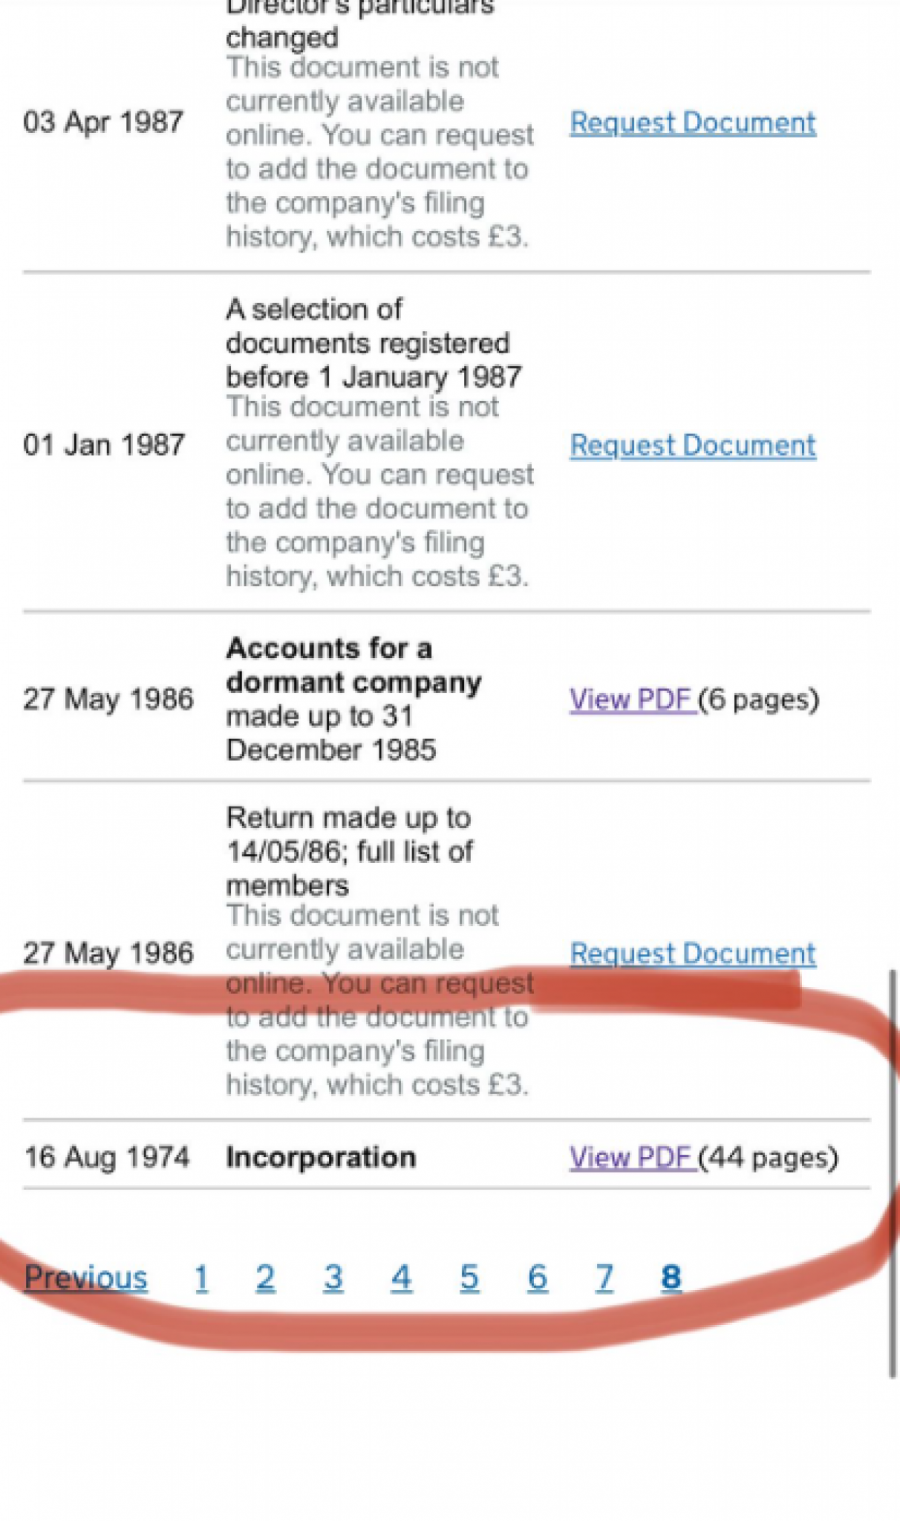Screen dimensions: 900x1521
Task: Request the 01 Jan 1987 pre-1987 documents selection
Action: (692, 446)
